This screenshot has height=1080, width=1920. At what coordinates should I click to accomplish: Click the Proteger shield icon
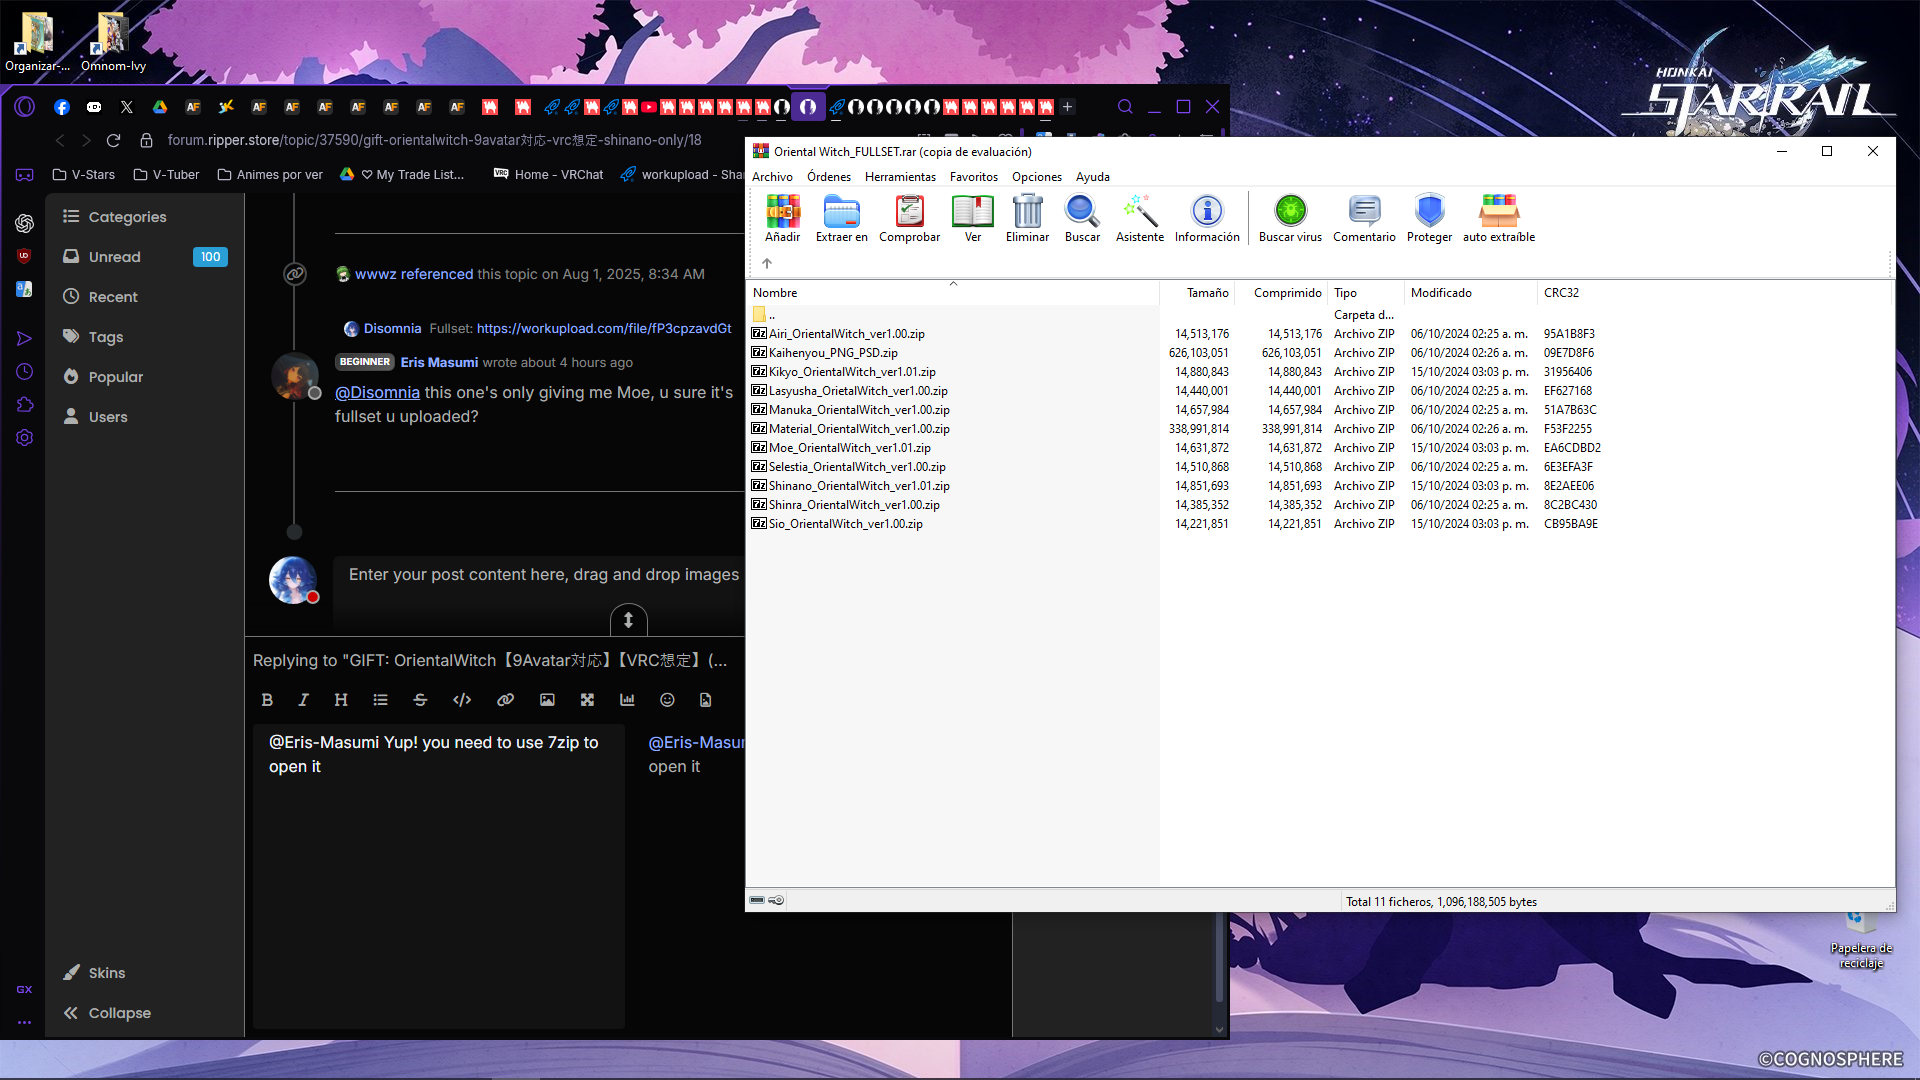(1429, 218)
